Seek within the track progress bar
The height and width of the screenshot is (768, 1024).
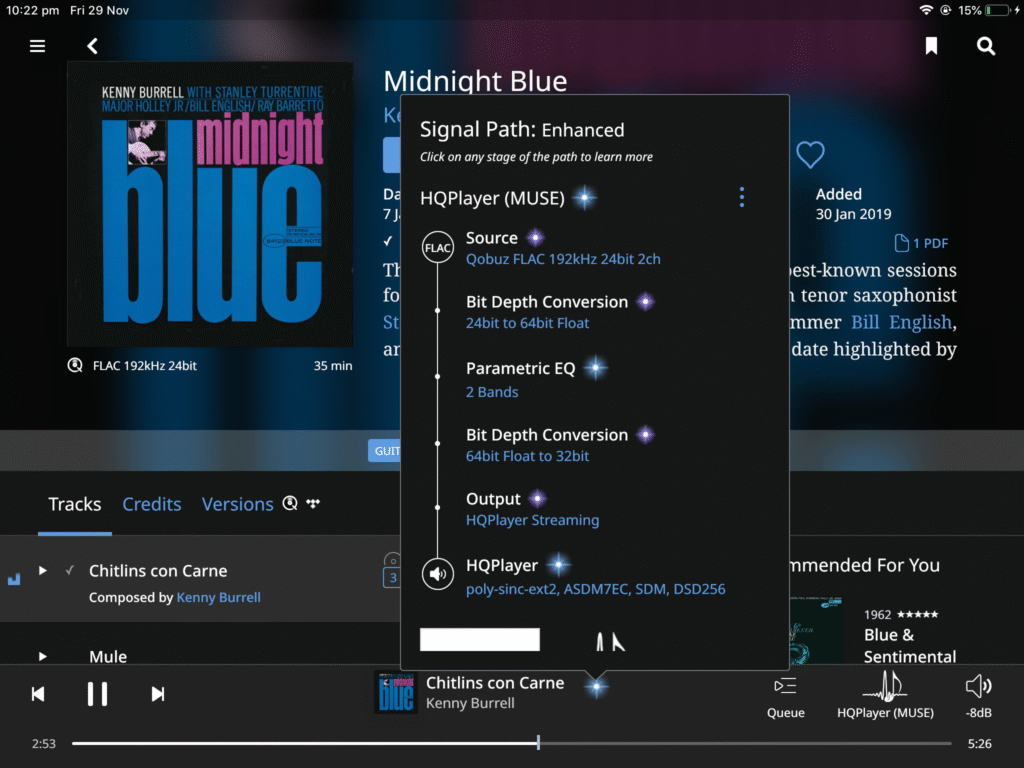pos(511,743)
